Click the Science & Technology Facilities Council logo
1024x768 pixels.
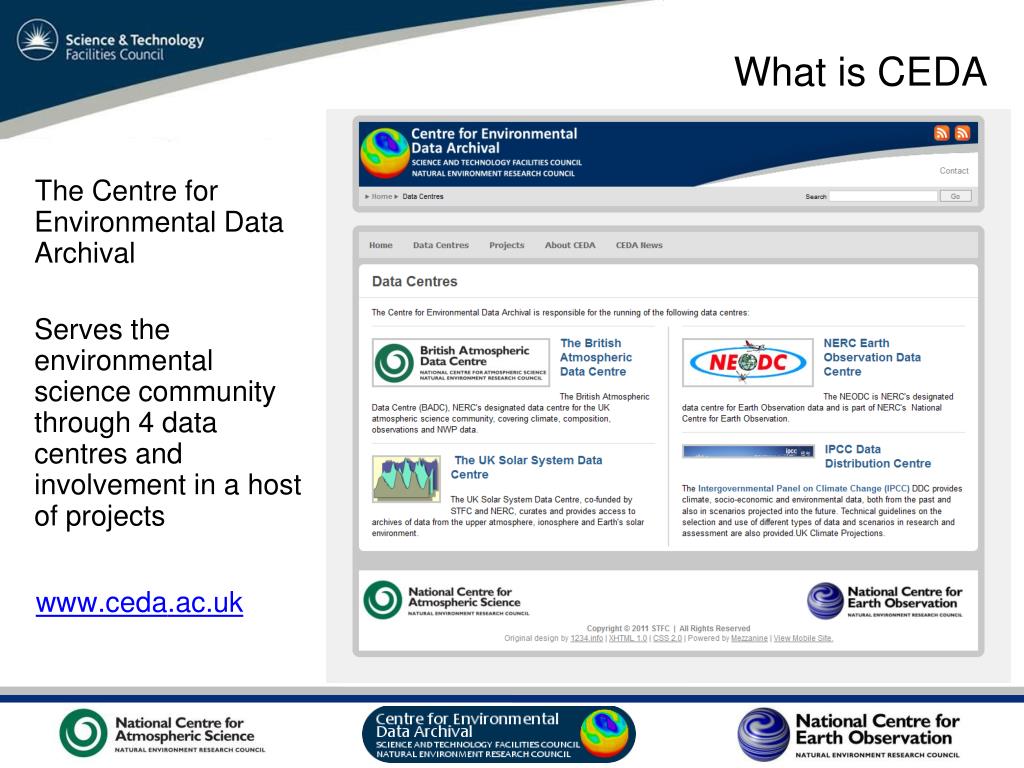(x=110, y=40)
